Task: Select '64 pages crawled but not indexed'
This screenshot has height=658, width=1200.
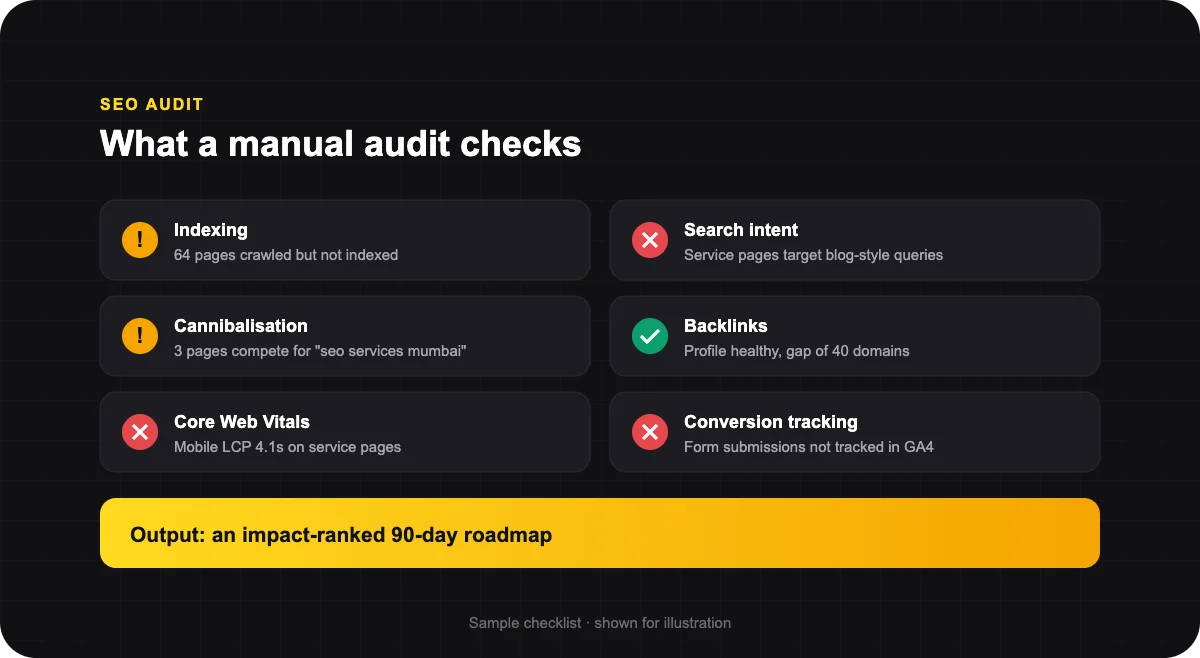Action: (x=286, y=255)
